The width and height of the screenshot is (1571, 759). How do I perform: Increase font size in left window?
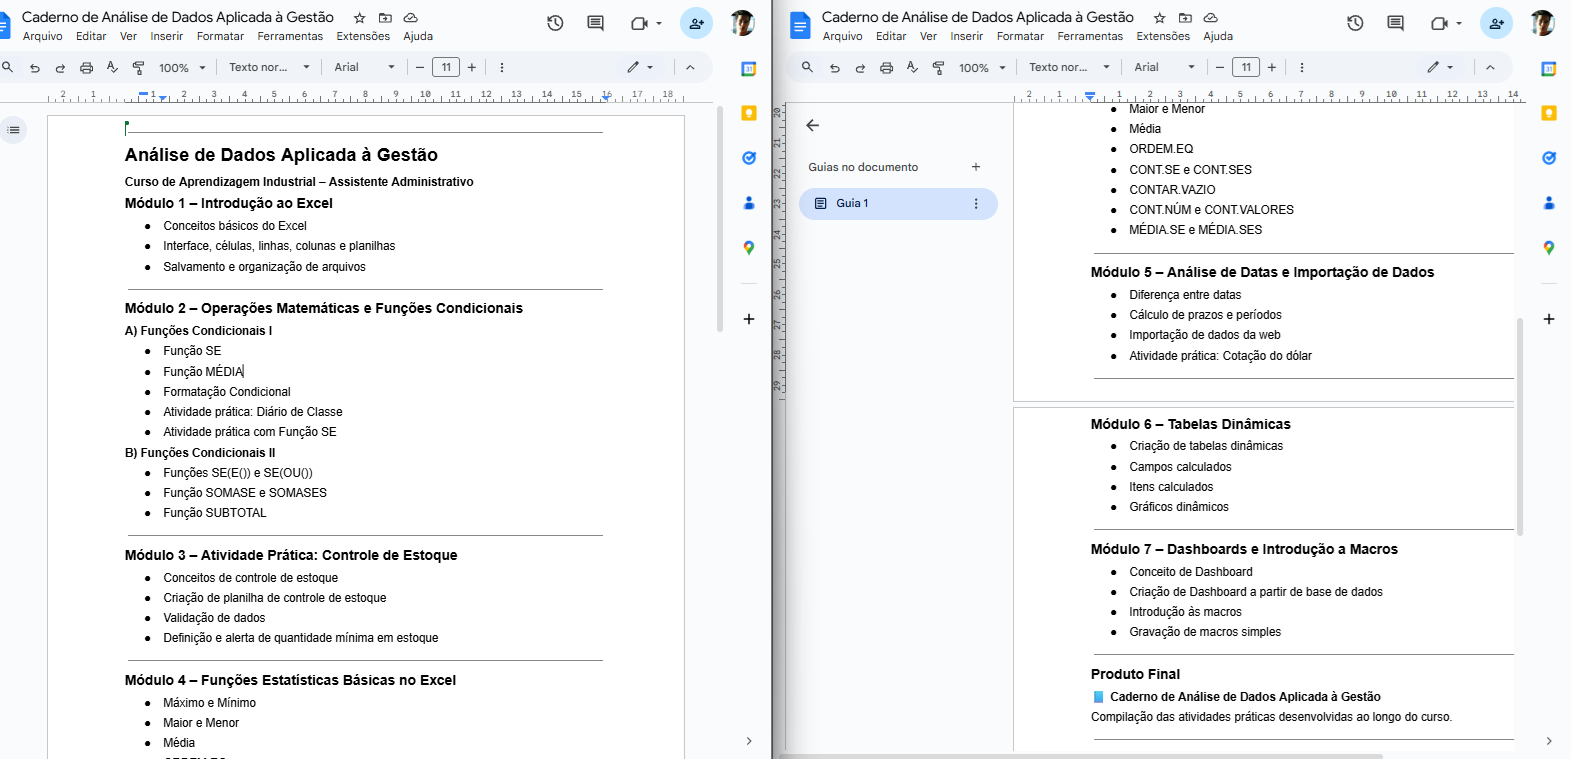pyautogui.click(x=472, y=67)
